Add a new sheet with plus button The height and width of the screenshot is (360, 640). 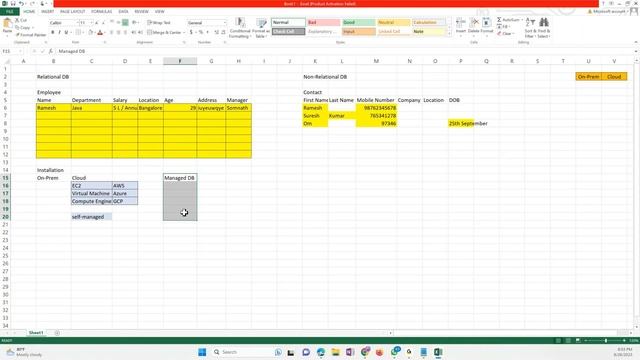pyautogui.click(x=57, y=333)
